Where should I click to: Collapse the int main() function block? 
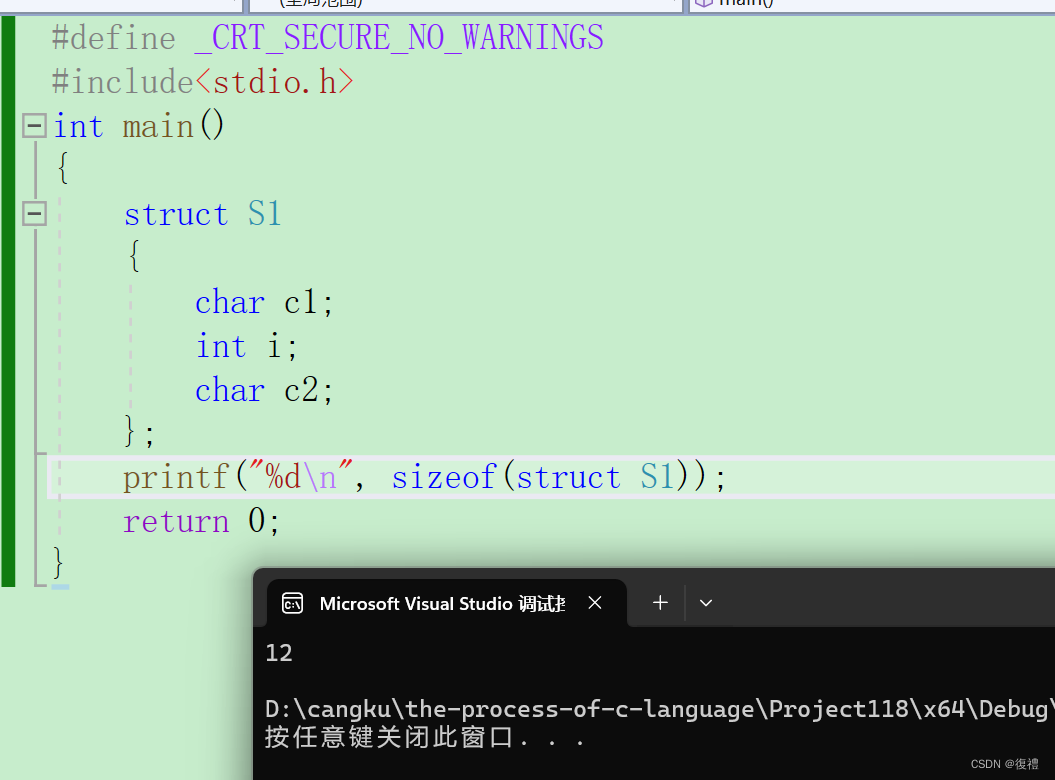pyautogui.click(x=34, y=126)
